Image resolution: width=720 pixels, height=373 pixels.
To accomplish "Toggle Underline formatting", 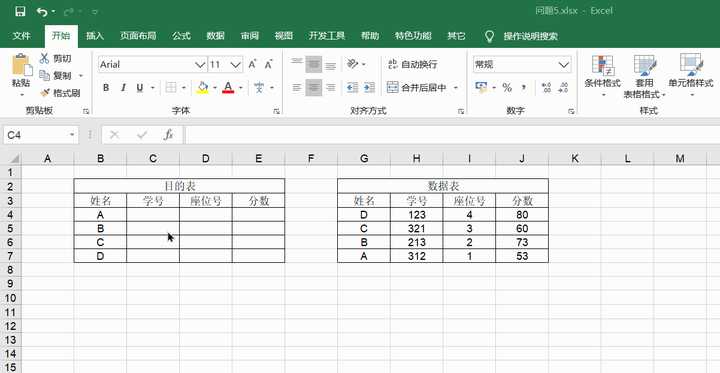I will click(140, 87).
